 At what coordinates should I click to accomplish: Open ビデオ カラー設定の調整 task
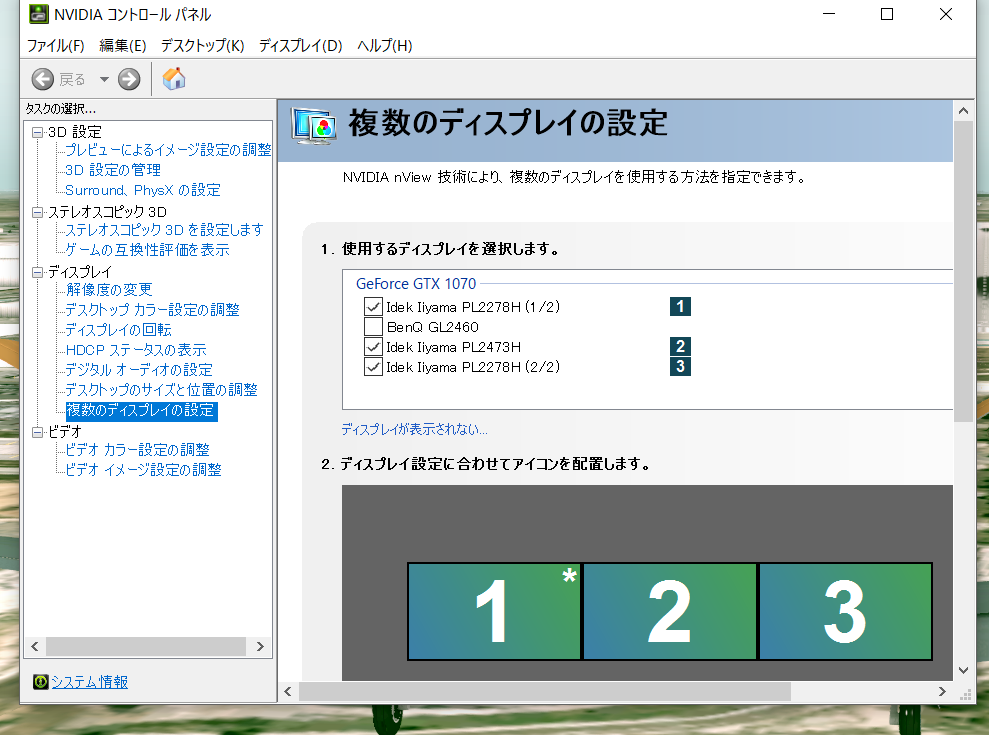click(138, 450)
